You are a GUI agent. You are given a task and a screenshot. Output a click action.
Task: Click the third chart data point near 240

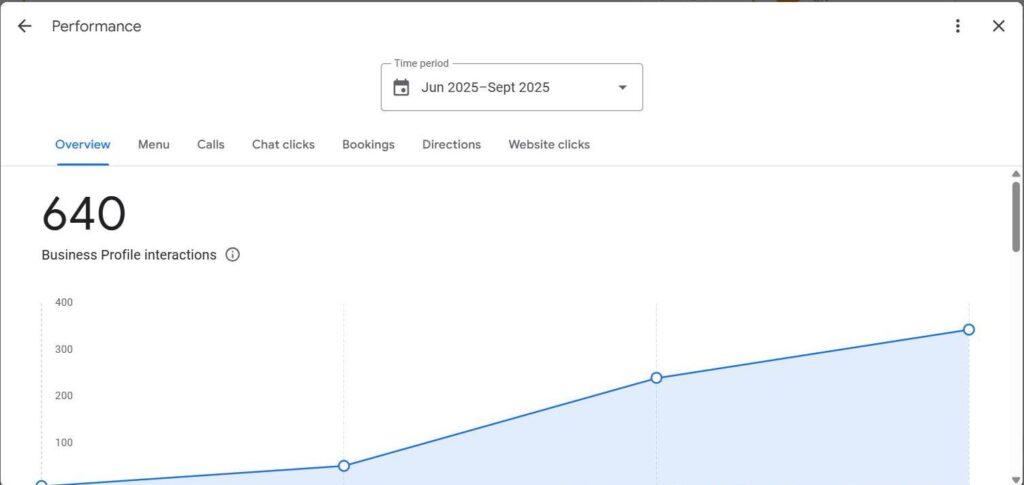656,378
